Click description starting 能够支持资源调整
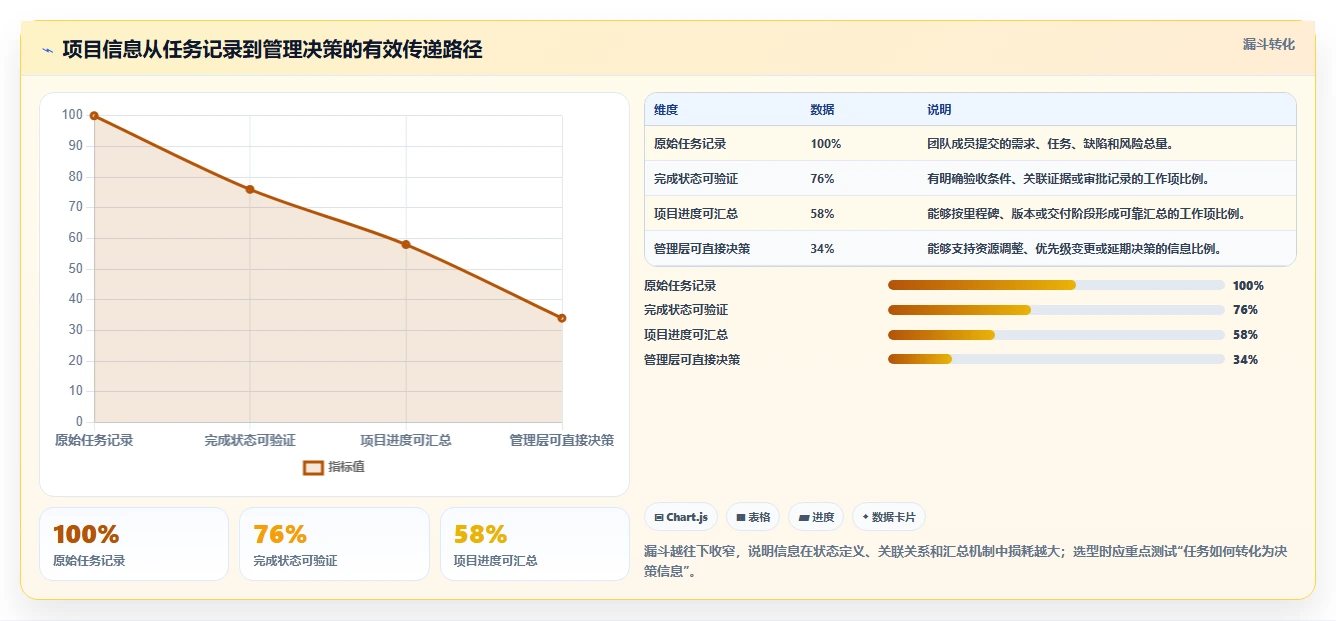 (1075, 249)
